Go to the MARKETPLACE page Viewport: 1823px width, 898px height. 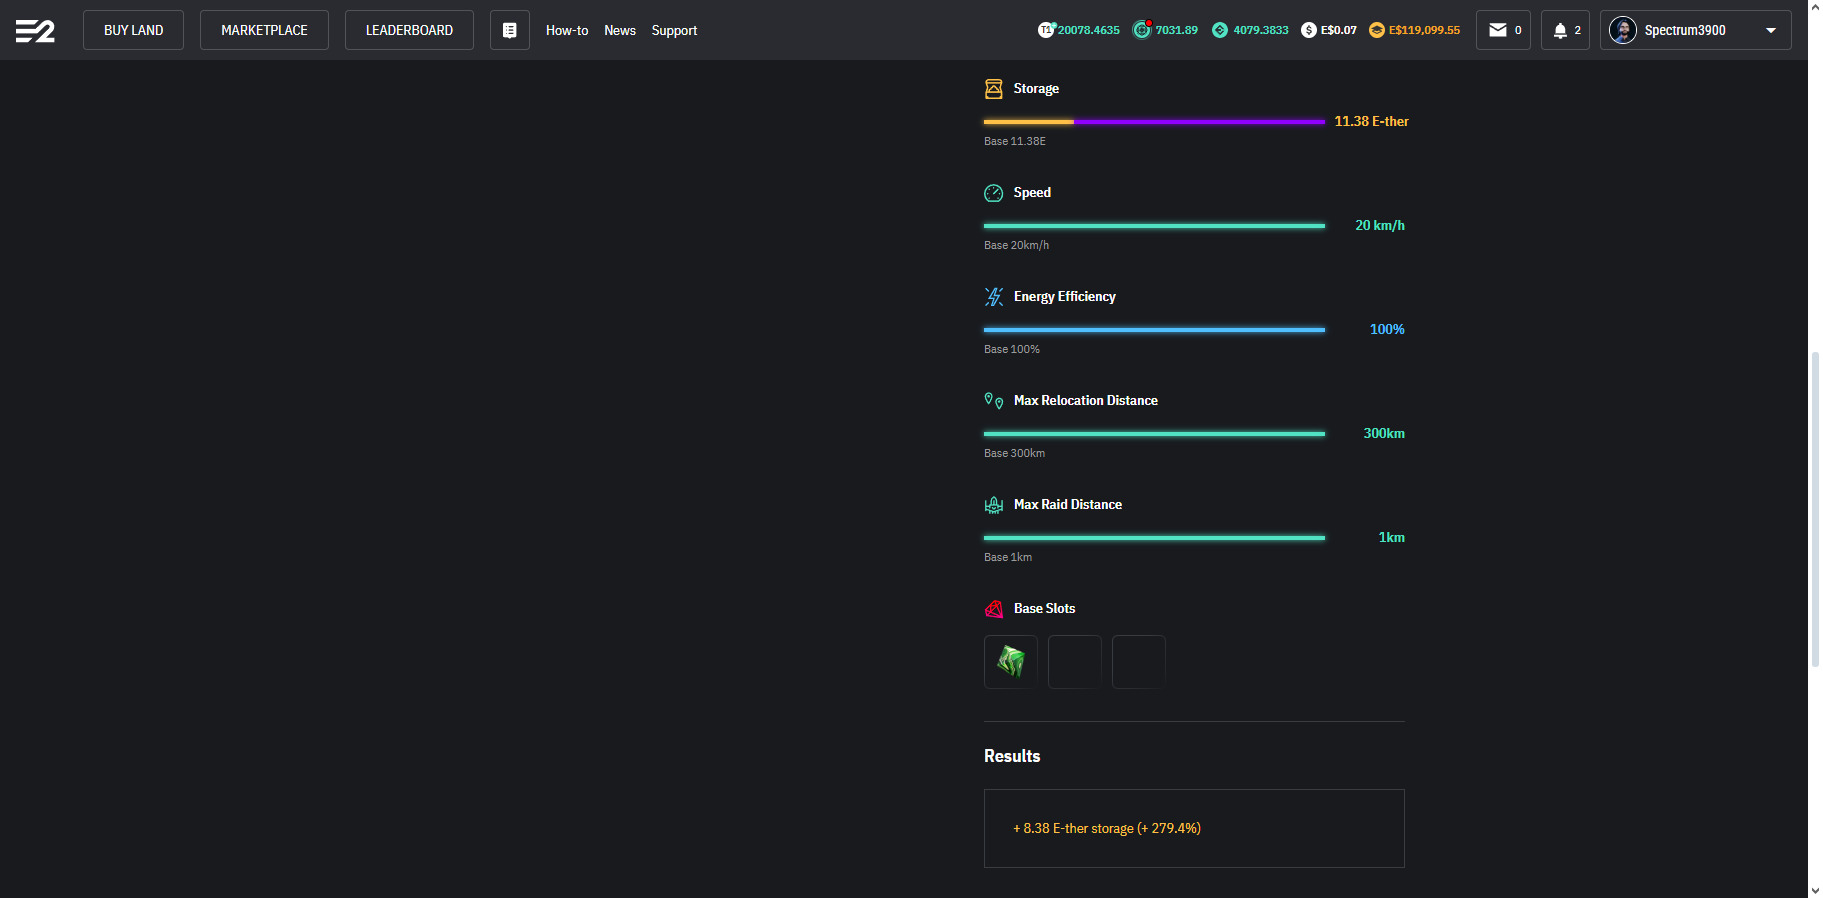[x=264, y=30]
